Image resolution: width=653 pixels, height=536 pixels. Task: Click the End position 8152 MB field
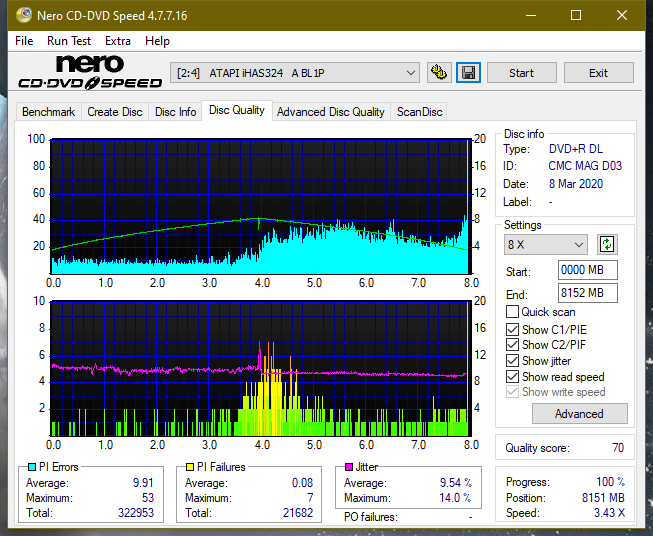[x=587, y=293]
